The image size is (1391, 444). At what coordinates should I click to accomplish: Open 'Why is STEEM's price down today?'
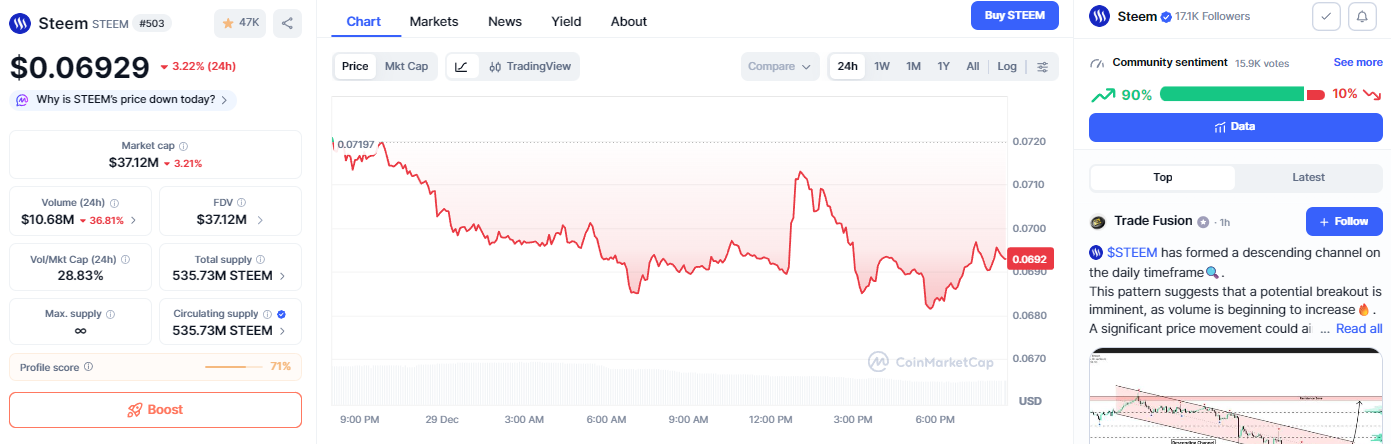(x=124, y=100)
